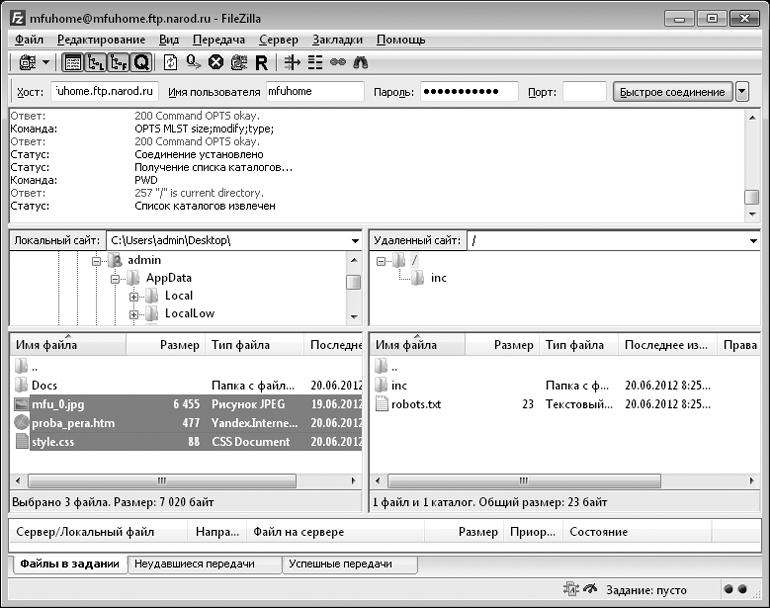Click queue Сервер/Локальный файл column header
Image resolution: width=770 pixels, height=608 pixels.
click(x=99, y=532)
